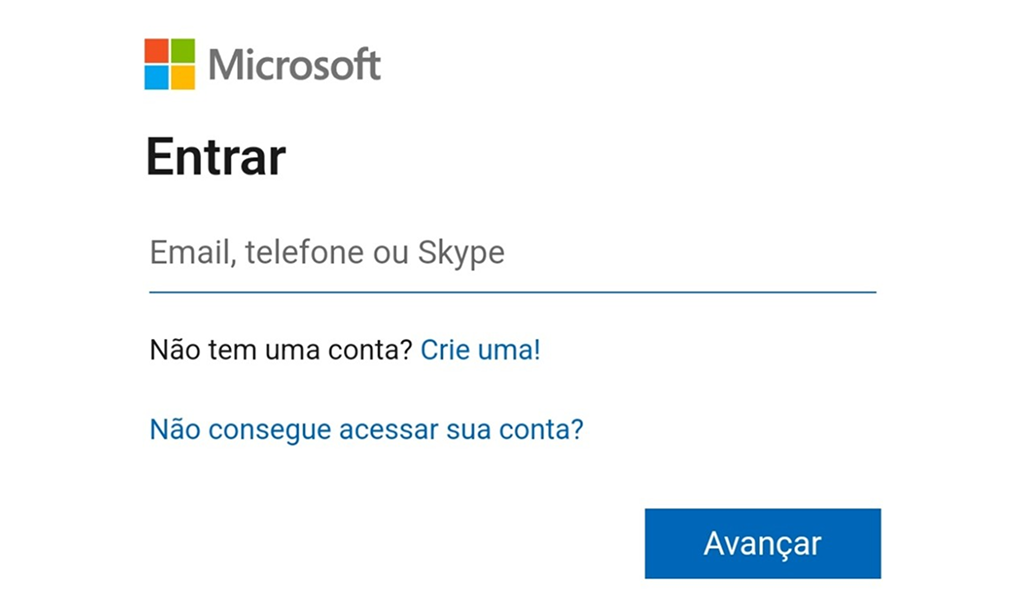Open the account access help link
1024x592 pixels.
(x=366, y=430)
